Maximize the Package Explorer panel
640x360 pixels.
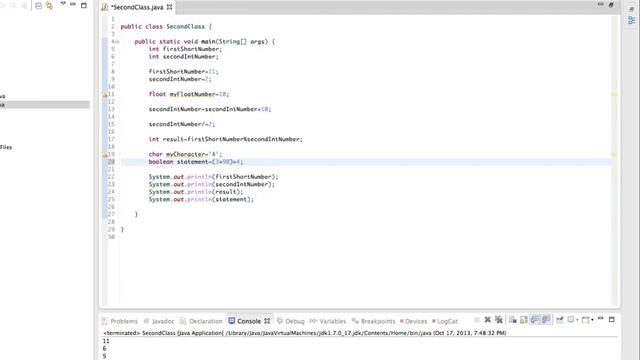[x=84, y=5]
